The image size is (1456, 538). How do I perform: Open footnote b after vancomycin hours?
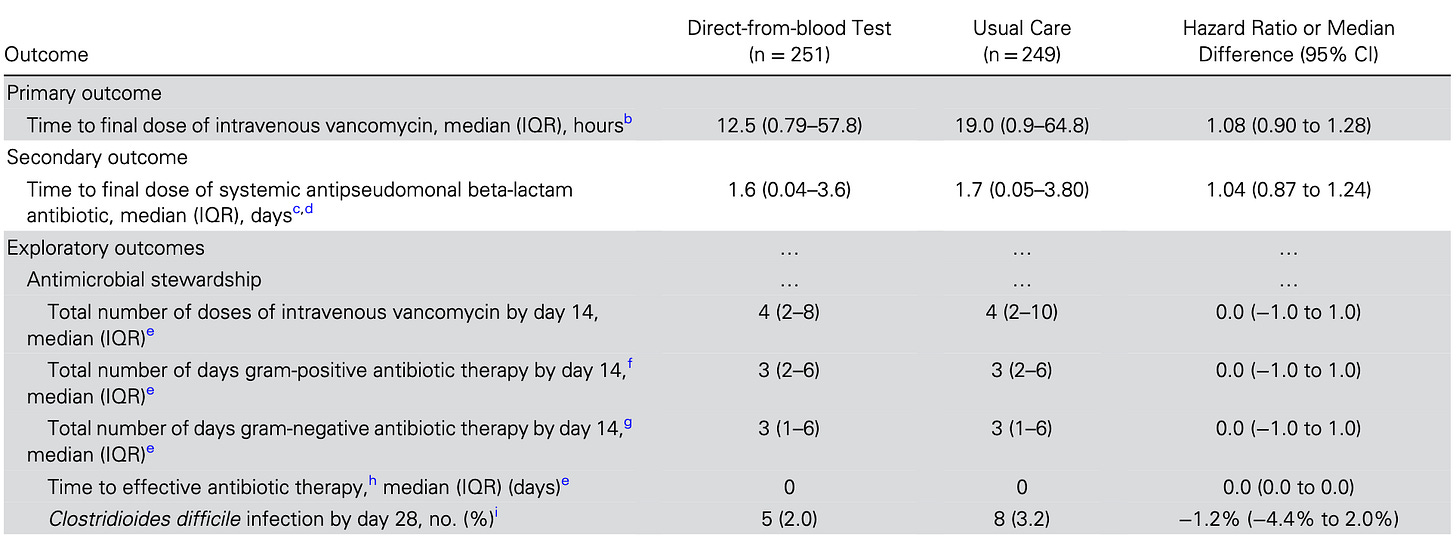pyautogui.click(x=628, y=121)
